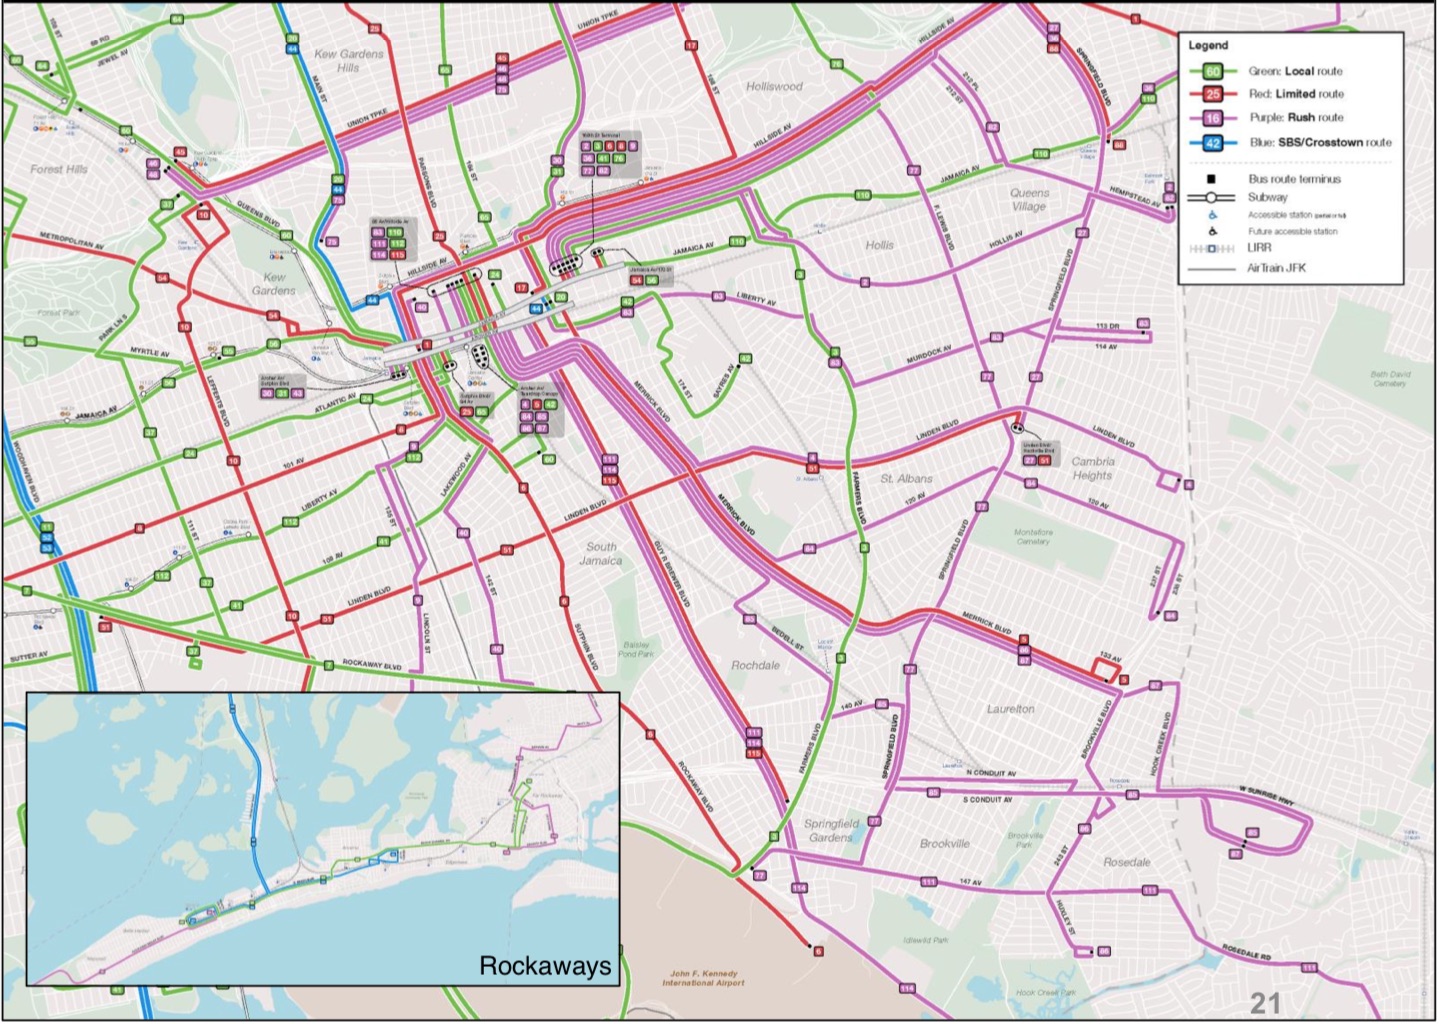
Task: Select route 41 badge in 165 St Terminal callout
Action: 603,158
